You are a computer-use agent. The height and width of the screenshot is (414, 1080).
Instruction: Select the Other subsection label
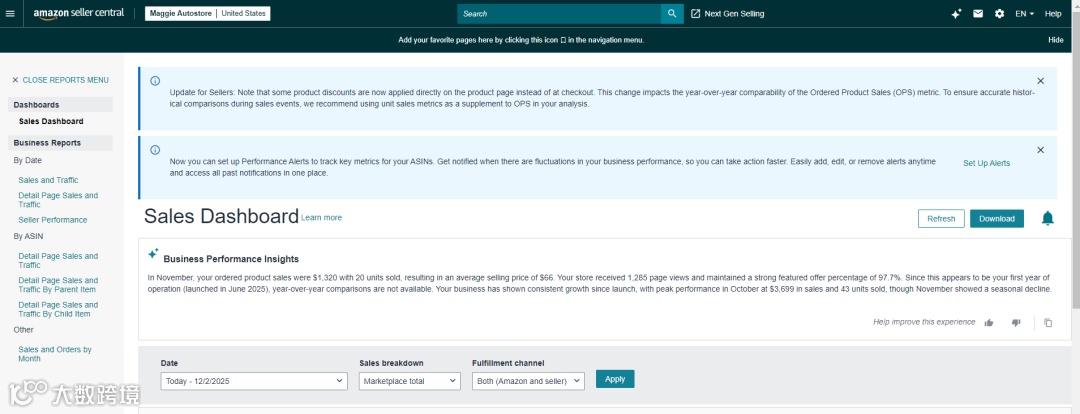pos(23,330)
